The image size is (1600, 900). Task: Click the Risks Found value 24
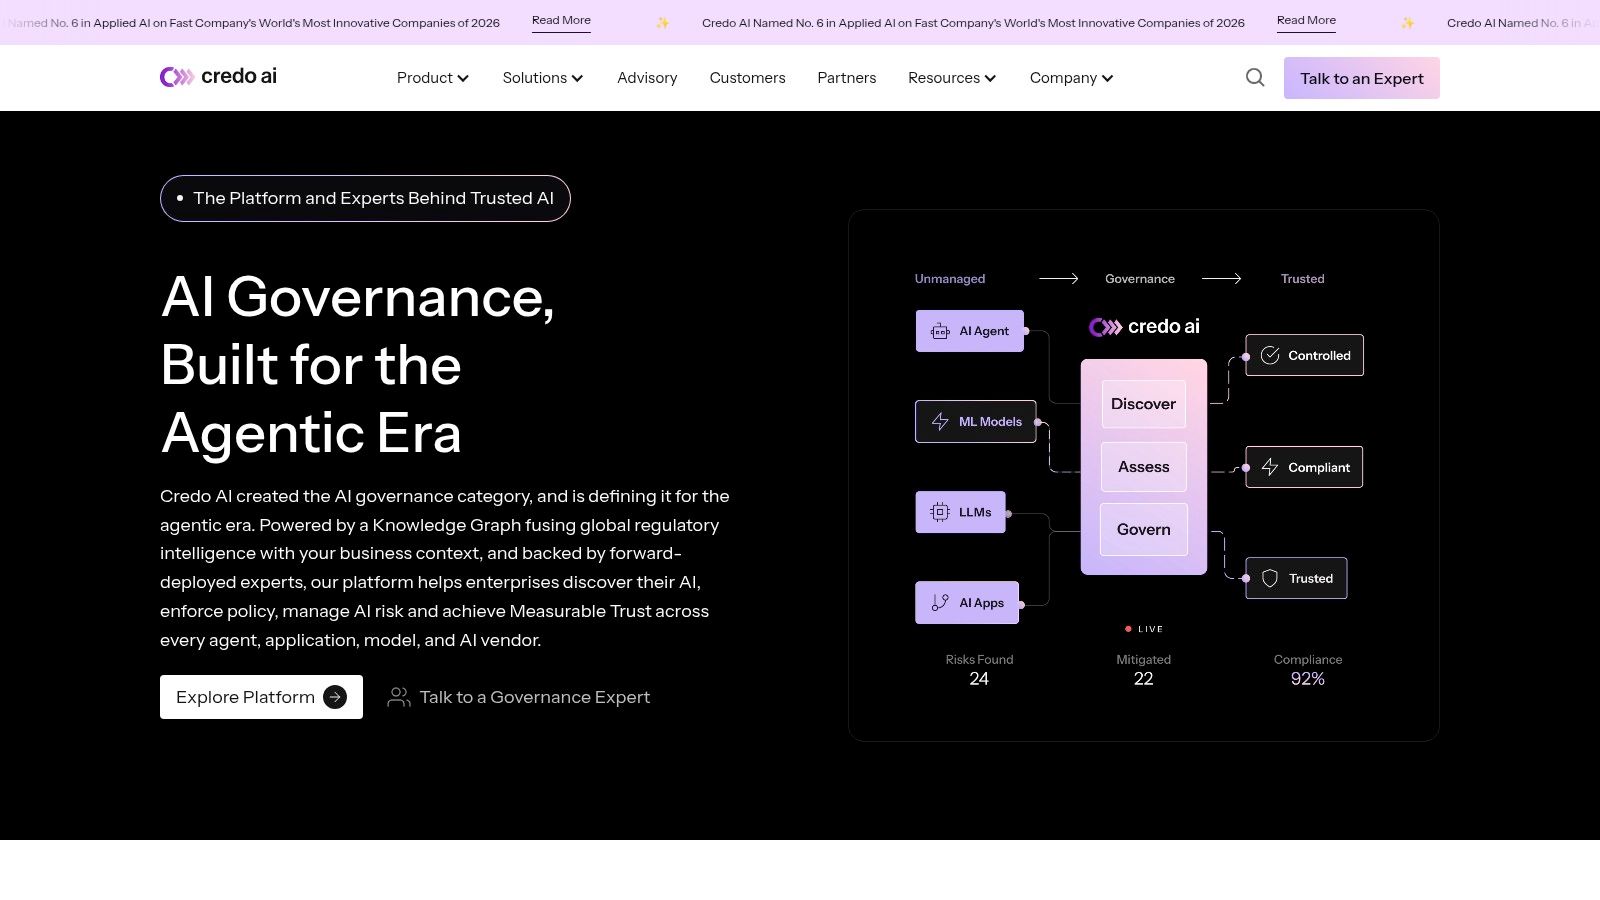click(x=979, y=679)
